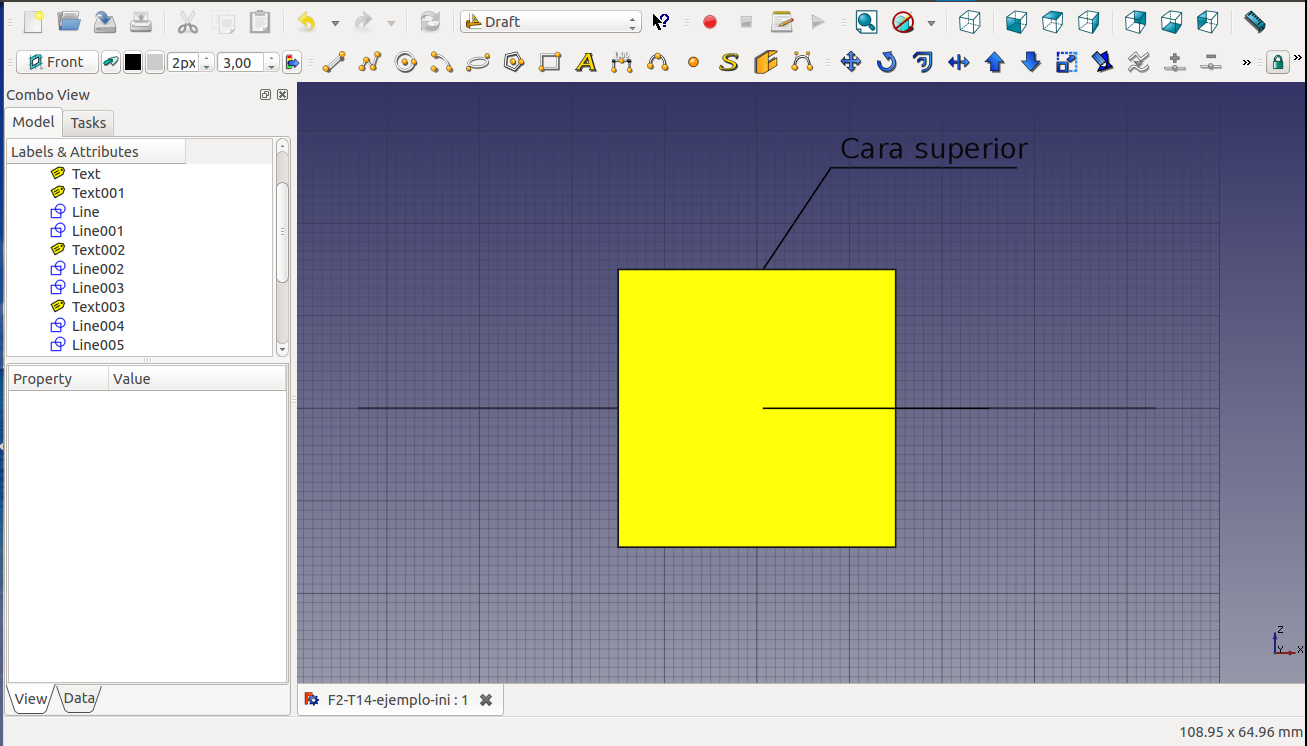Select the Circle drawing tool
The width and height of the screenshot is (1307, 746).
click(x=406, y=63)
